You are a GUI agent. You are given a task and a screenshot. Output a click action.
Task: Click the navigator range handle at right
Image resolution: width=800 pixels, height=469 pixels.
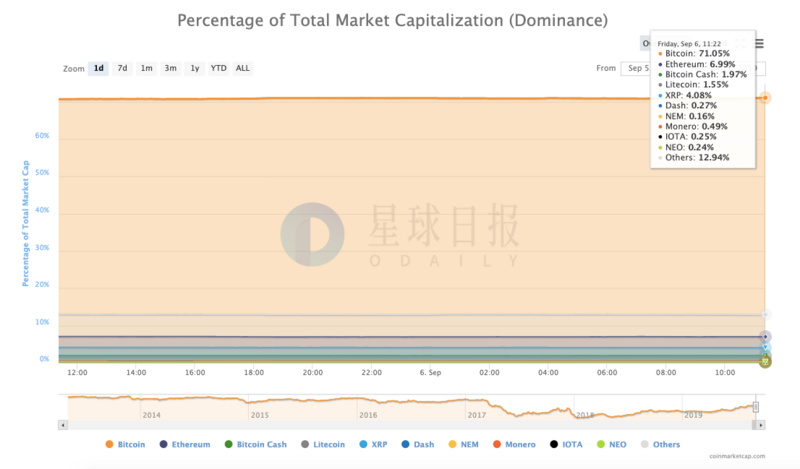[x=756, y=407]
